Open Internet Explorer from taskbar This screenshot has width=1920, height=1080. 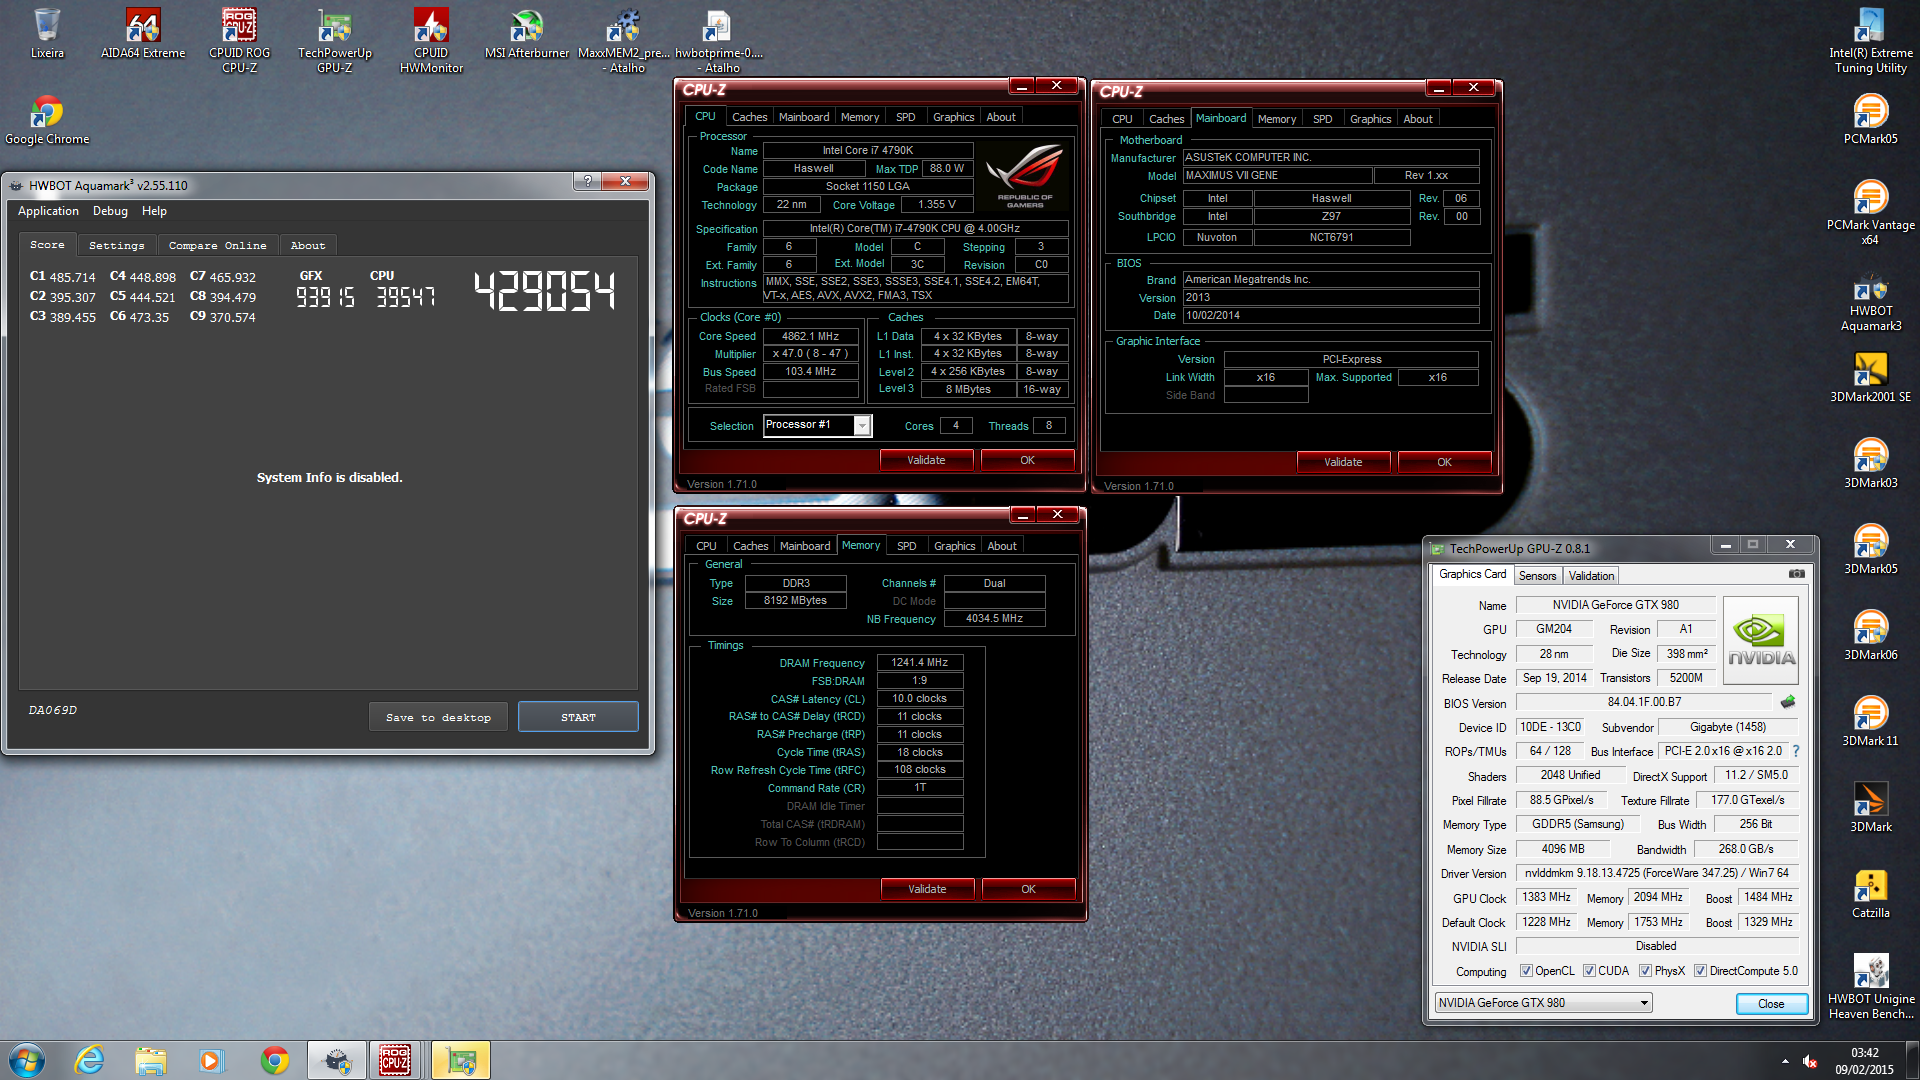[x=90, y=1060]
